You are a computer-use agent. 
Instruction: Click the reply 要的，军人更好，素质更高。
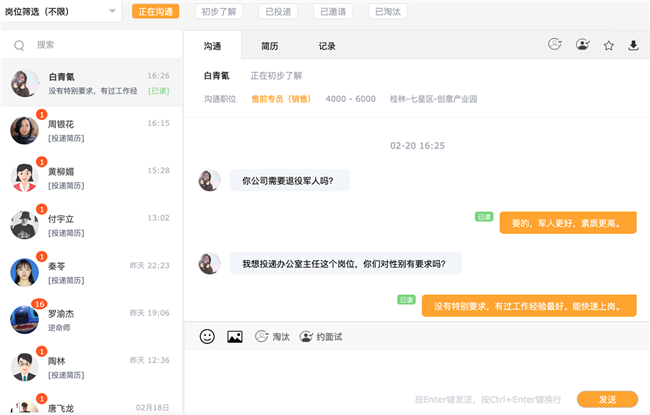point(568,223)
